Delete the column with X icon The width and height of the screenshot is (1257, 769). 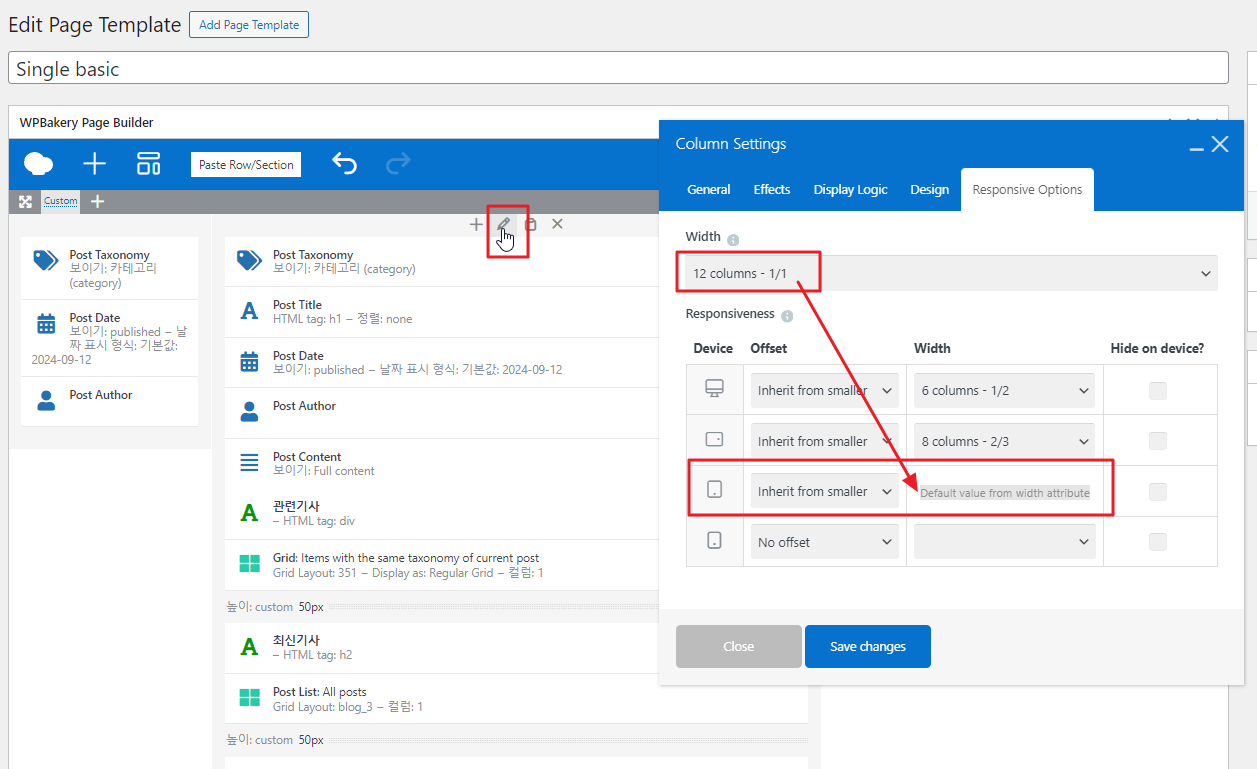pos(557,224)
